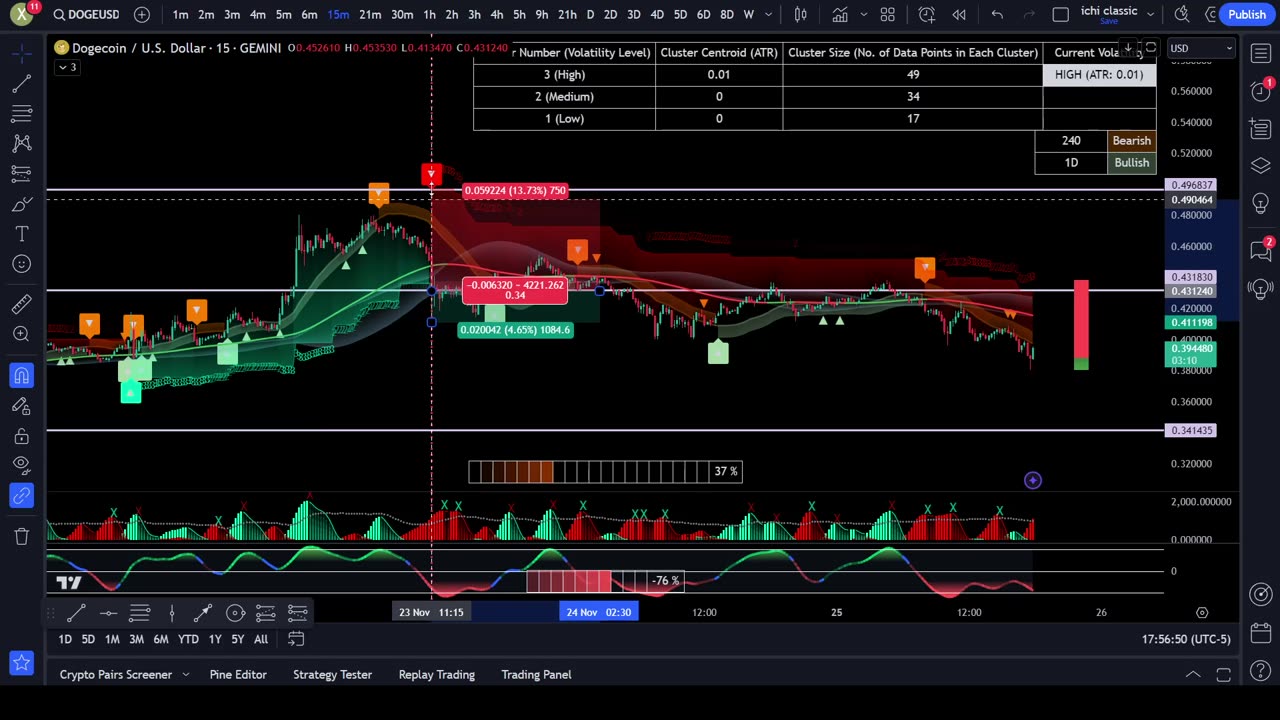Set date range to YTD
This screenshot has height=720, width=1280.
pyautogui.click(x=188, y=639)
